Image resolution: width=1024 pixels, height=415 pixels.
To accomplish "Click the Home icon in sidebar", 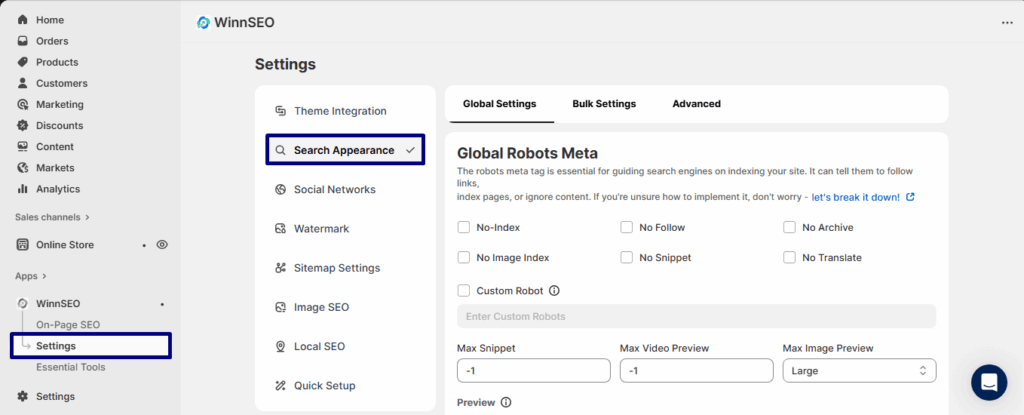I will point(23,20).
